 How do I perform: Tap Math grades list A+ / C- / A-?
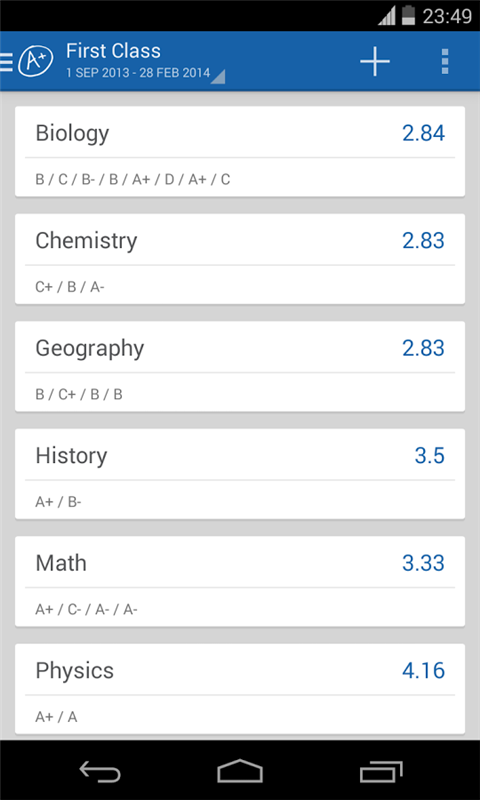coord(86,610)
